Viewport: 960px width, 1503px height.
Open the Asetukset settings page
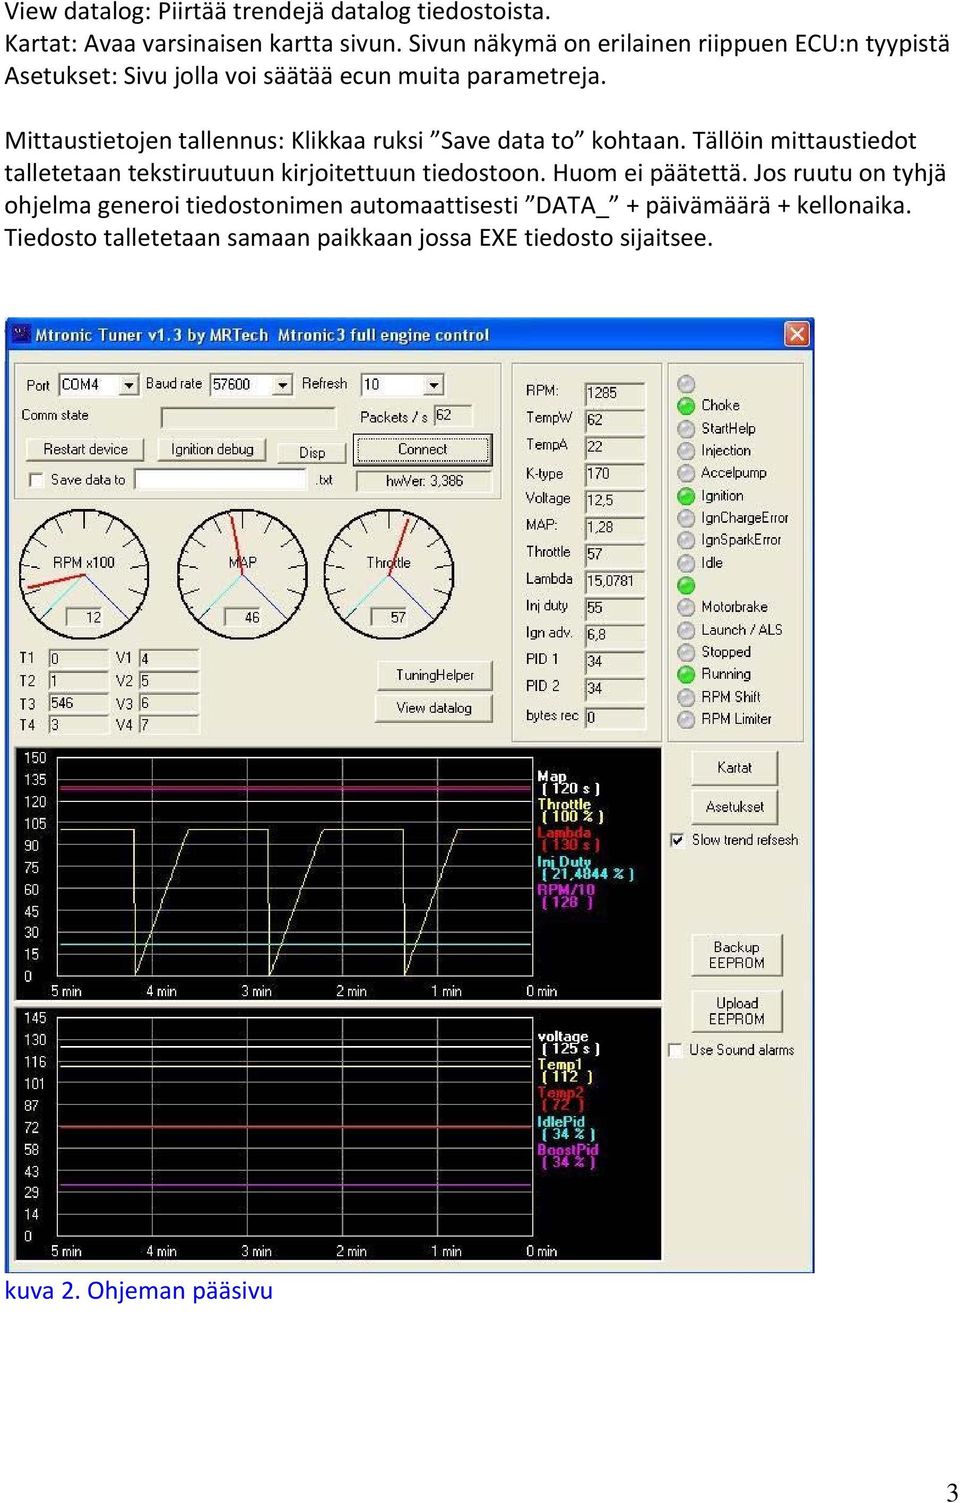click(x=734, y=807)
